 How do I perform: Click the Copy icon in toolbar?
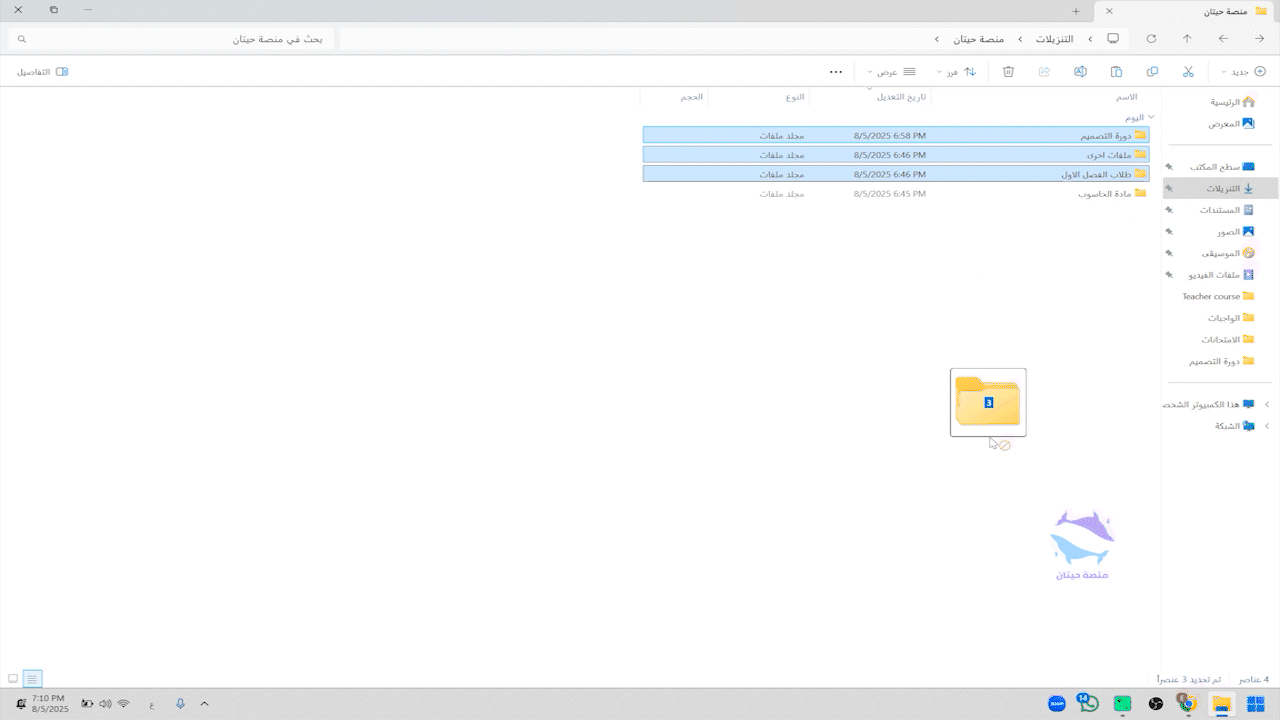[1152, 72]
